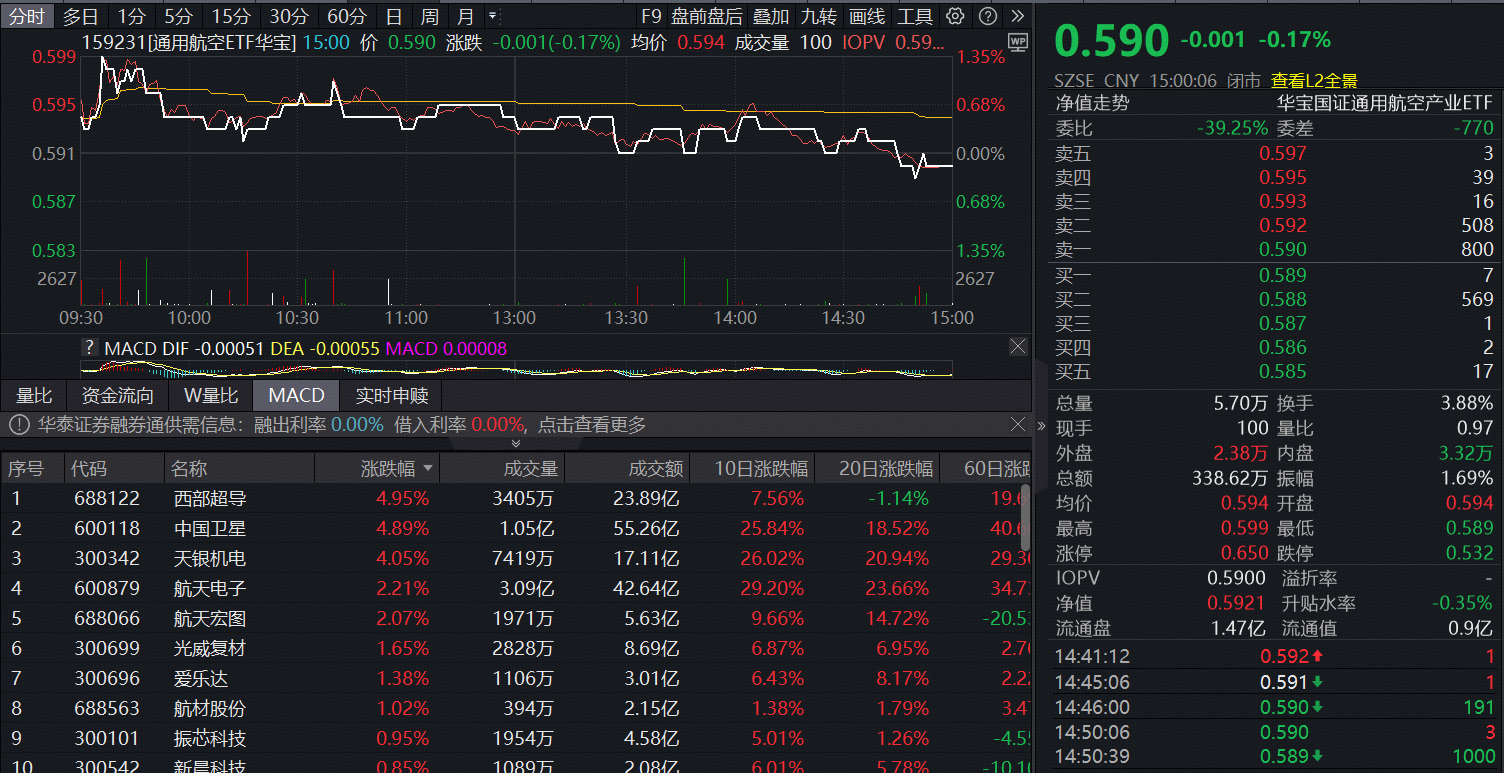
Task: Click 查看L2全景 link
Action: pyautogui.click(x=1314, y=81)
